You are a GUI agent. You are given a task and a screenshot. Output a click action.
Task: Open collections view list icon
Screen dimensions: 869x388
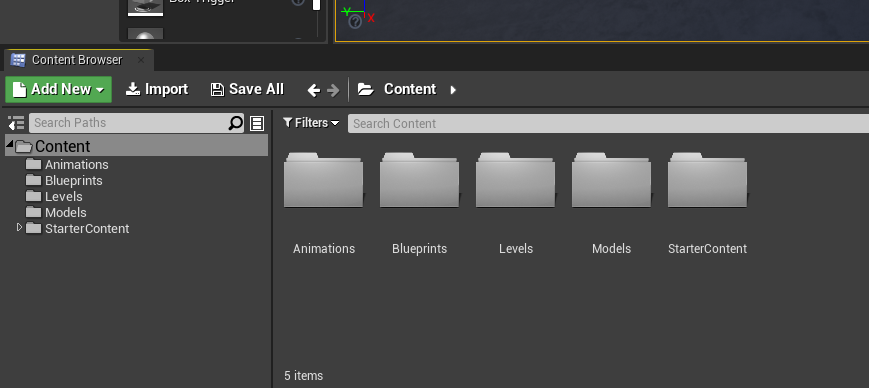click(x=257, y=123)
